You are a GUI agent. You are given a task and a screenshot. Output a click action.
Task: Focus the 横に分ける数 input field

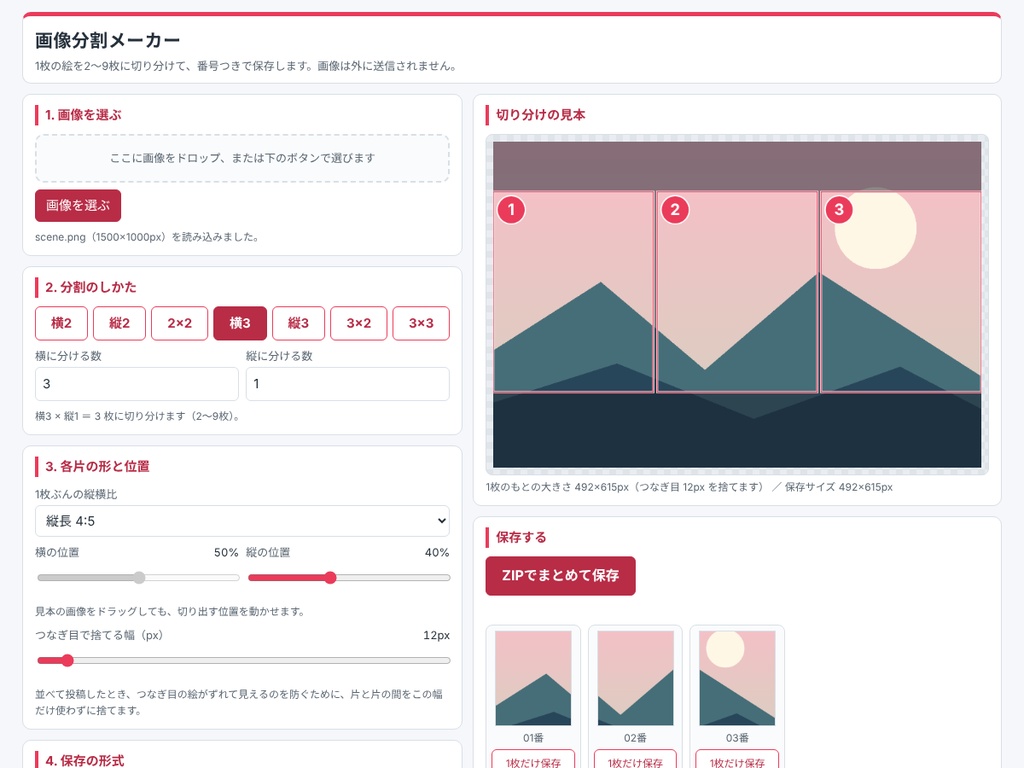(136, 384)
